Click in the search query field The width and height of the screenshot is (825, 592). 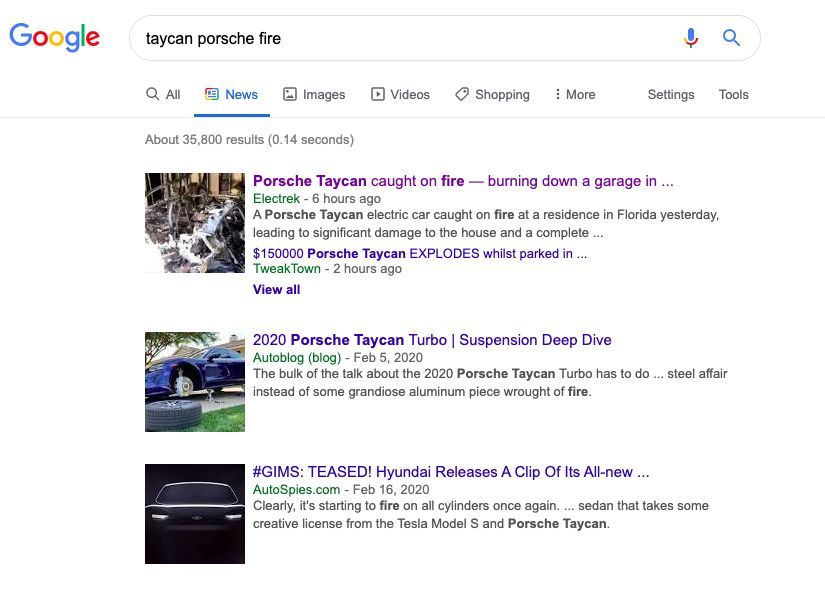coord(400,38)
